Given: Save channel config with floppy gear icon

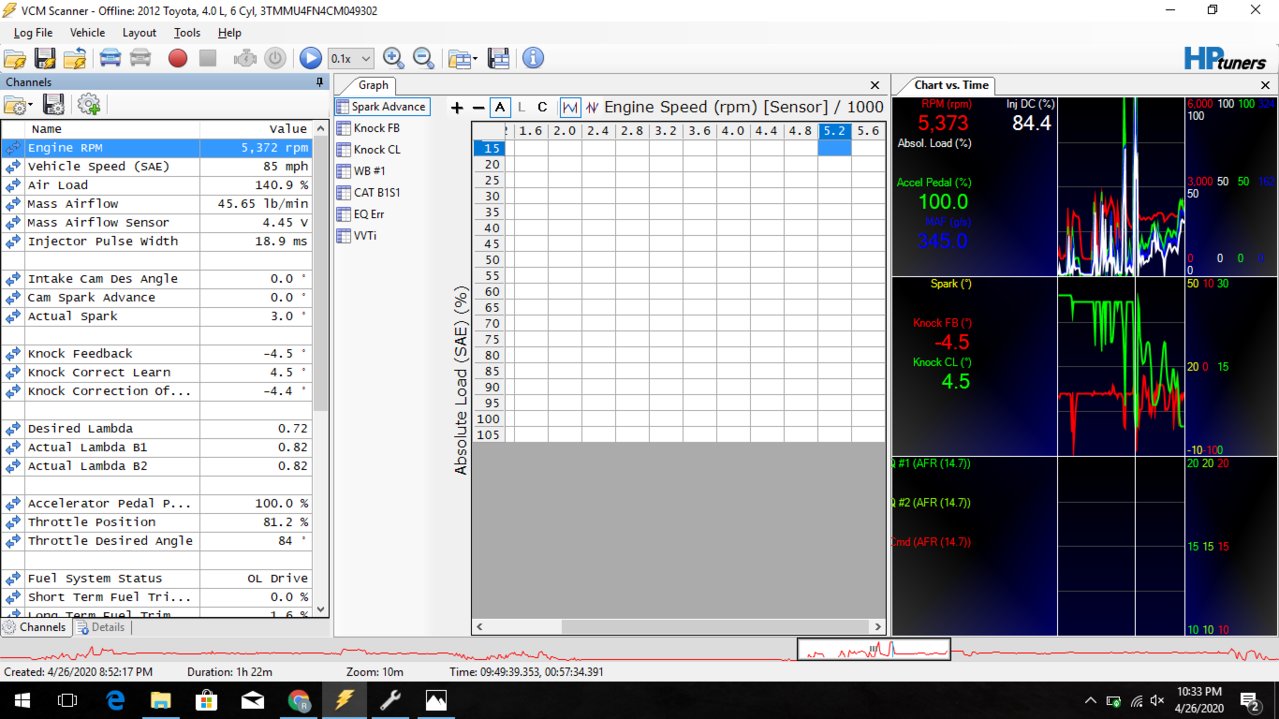Looking at the screenshot, I should click(x=54, y=104).
